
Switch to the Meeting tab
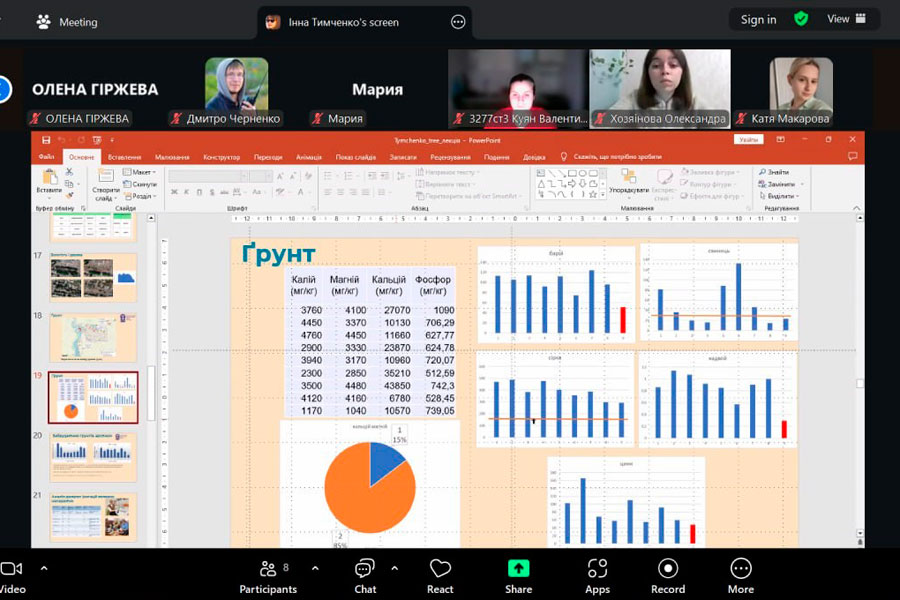tap(68, 22)
